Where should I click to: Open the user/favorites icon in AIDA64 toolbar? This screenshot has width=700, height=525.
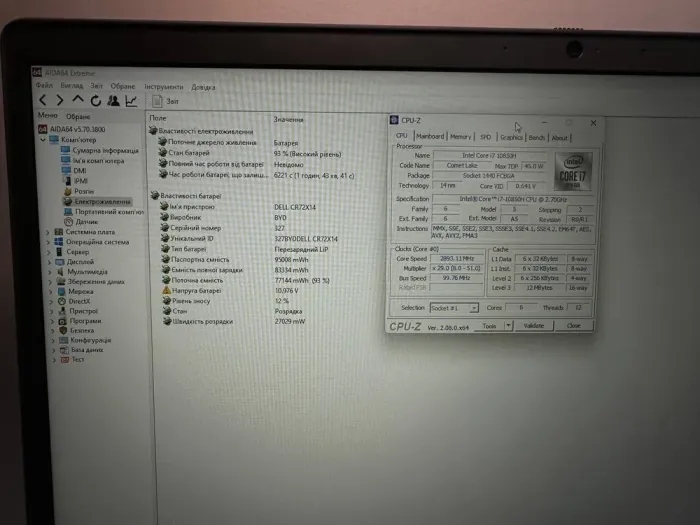tap(113, 101)
